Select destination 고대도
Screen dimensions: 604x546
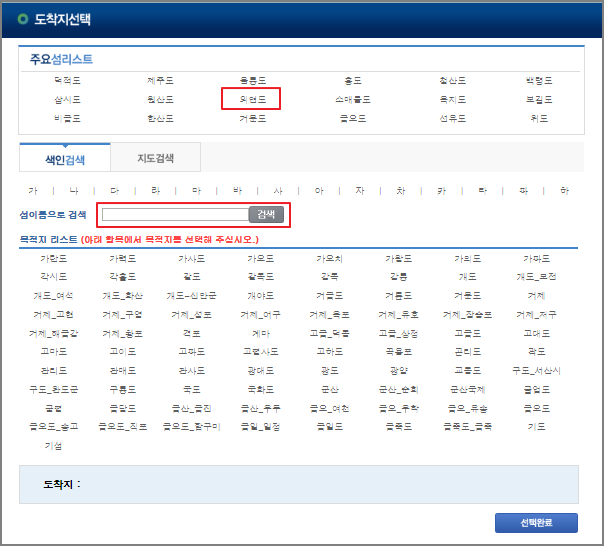click(537, 333)
